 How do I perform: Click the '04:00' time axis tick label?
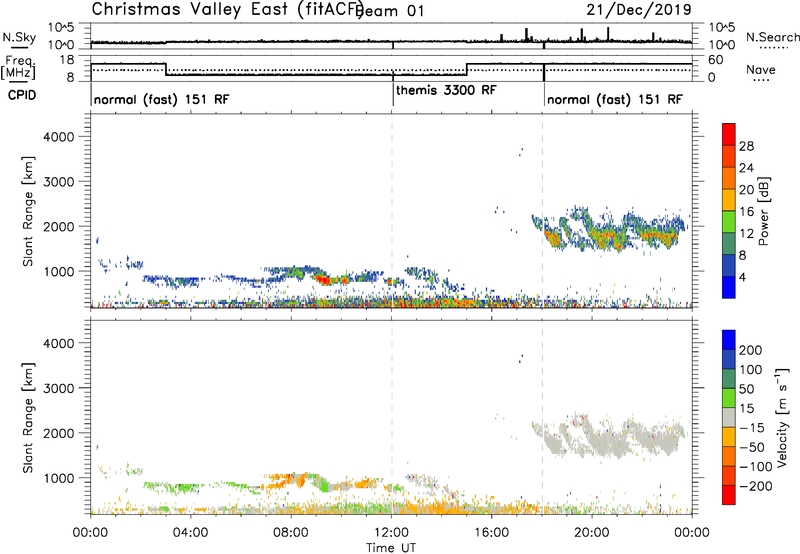point(190,533)
